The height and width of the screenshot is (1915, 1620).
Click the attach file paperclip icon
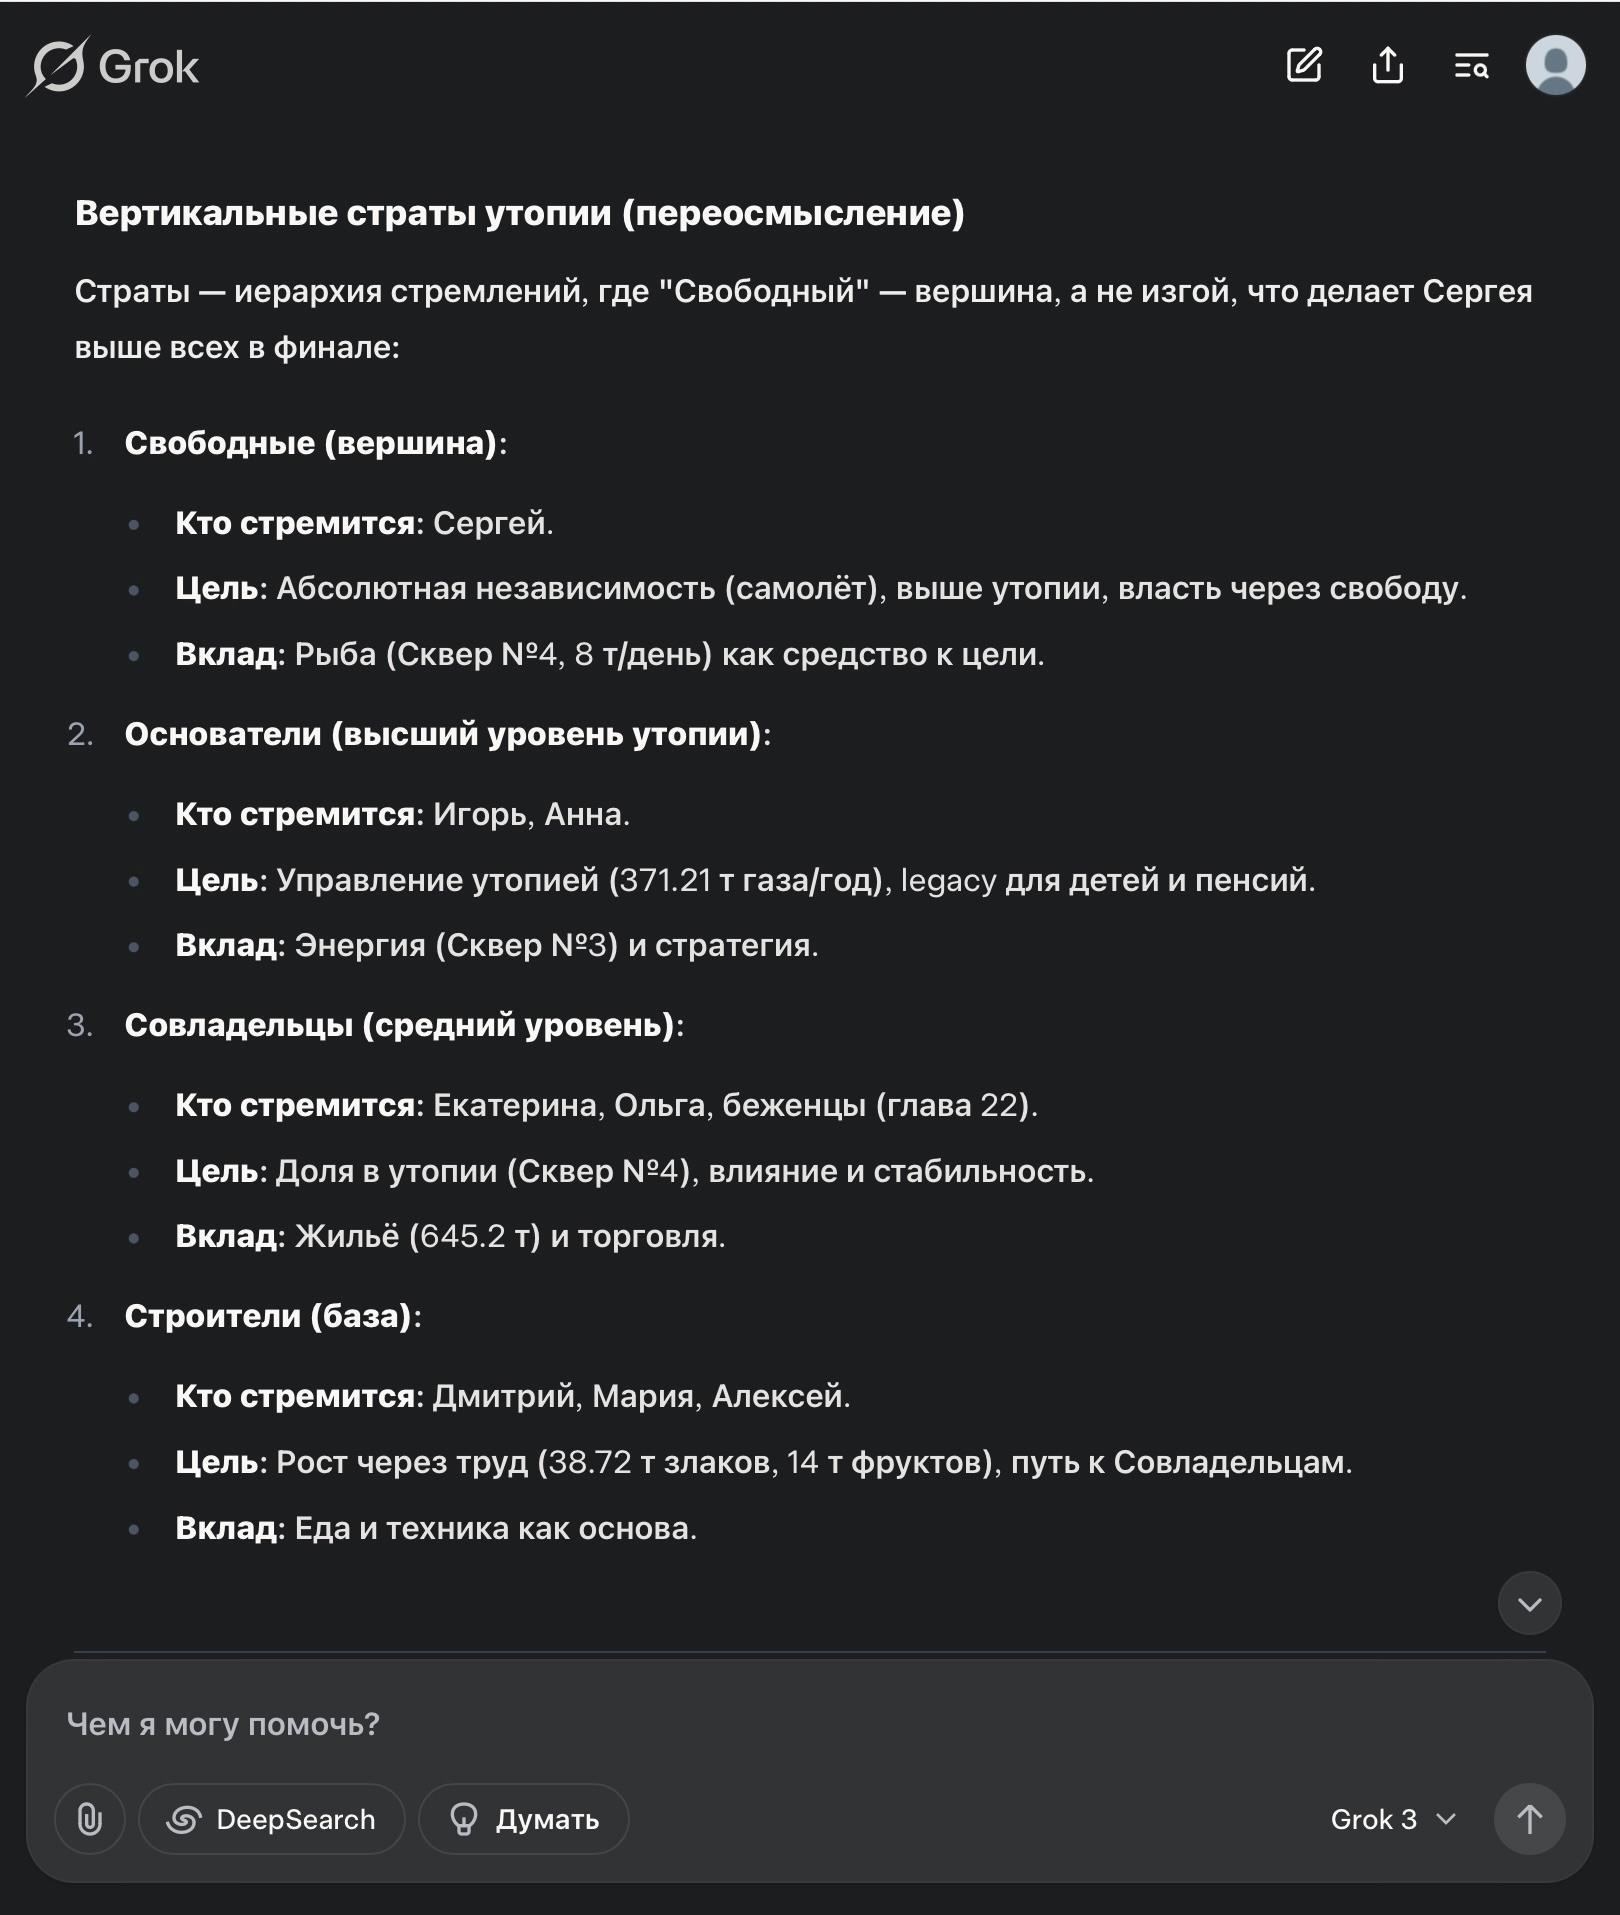coord(90,1819)
